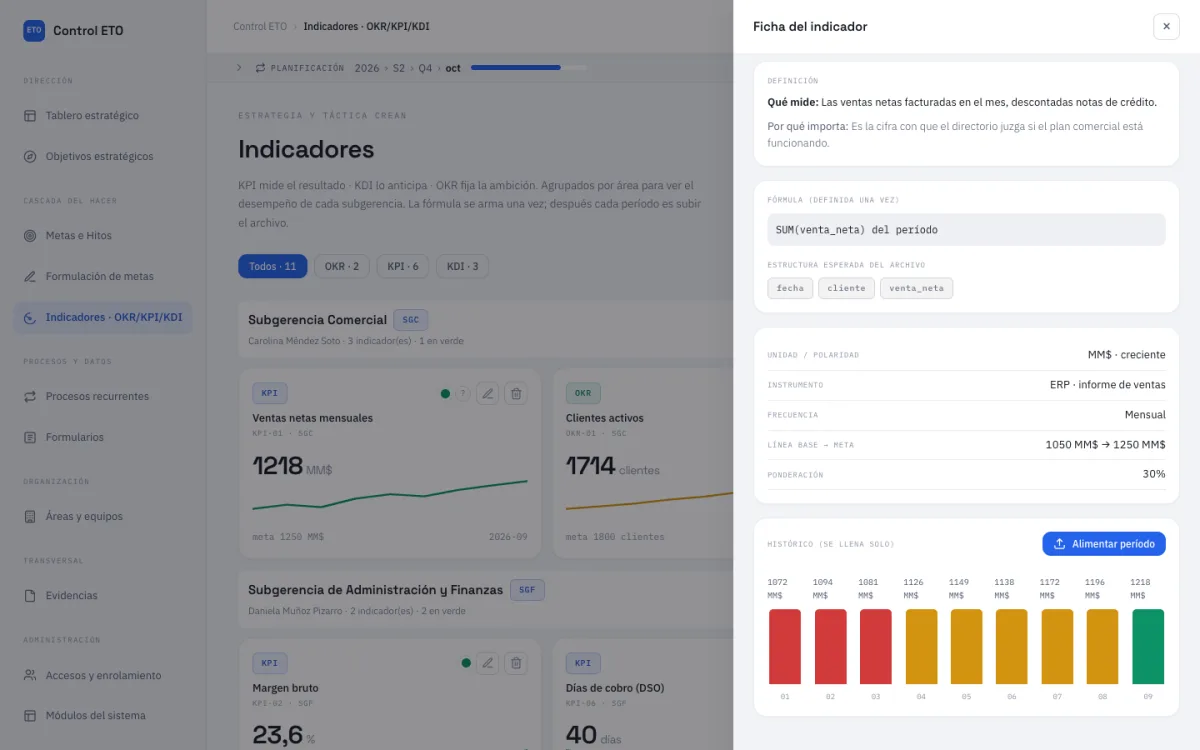Viewport: 1200px width, 750px height.
Task: Open Áreas y equipos building icon
Action: click(x=30, y=517)
